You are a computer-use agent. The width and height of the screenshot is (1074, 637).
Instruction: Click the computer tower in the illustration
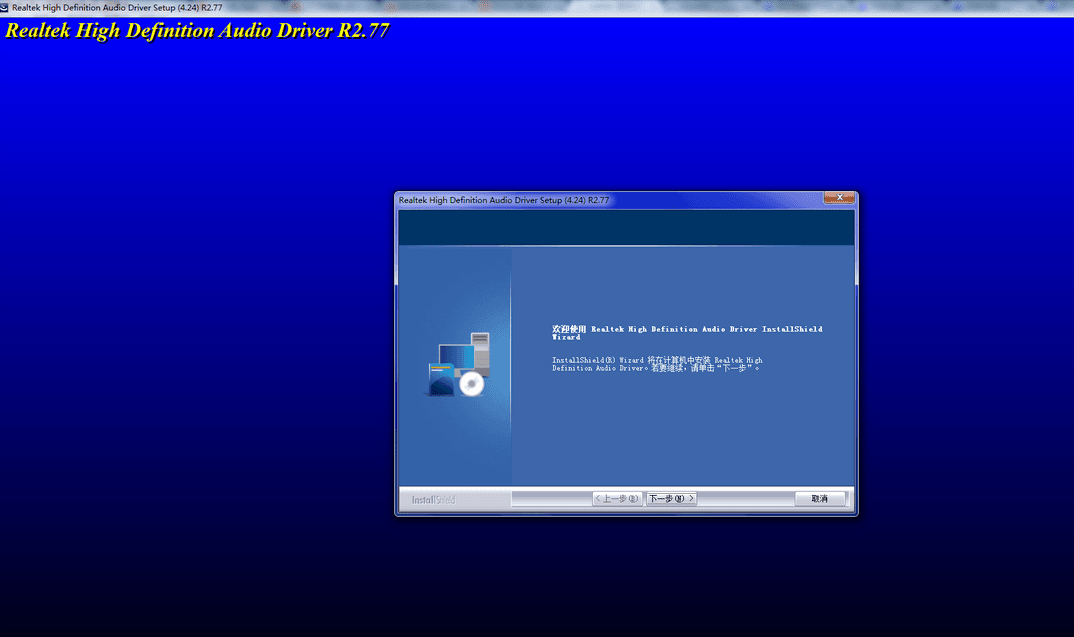point(480,350)
